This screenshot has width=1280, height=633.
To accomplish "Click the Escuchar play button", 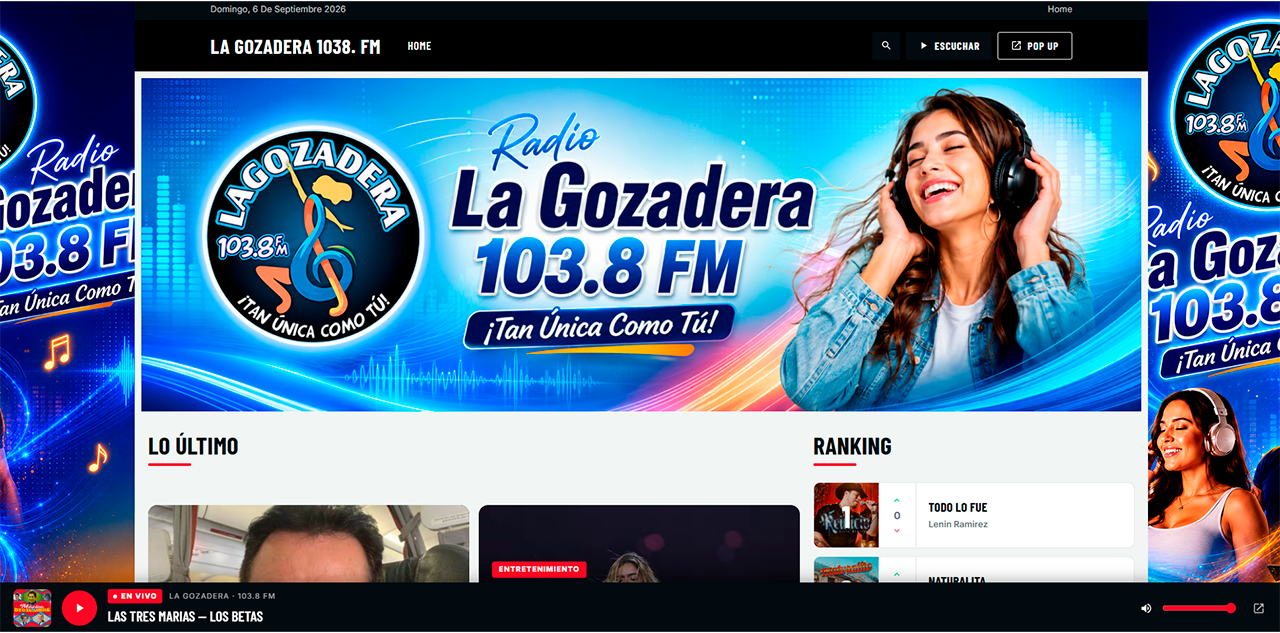I will [949, 46].
